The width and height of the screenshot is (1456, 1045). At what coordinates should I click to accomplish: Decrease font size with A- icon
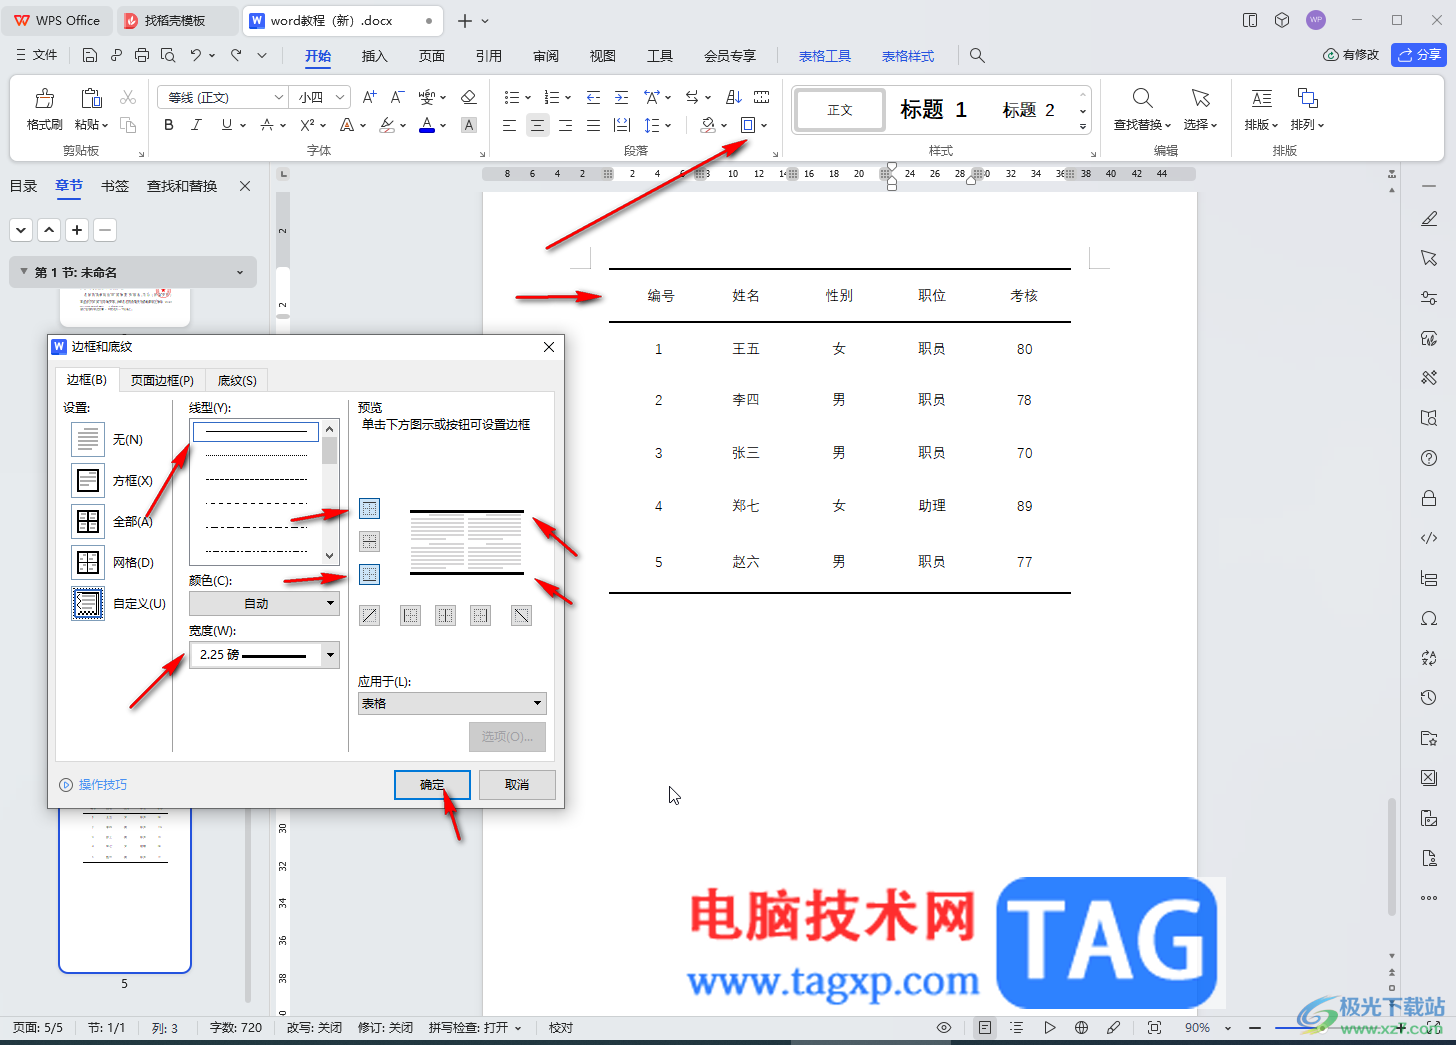pos(397,97)
